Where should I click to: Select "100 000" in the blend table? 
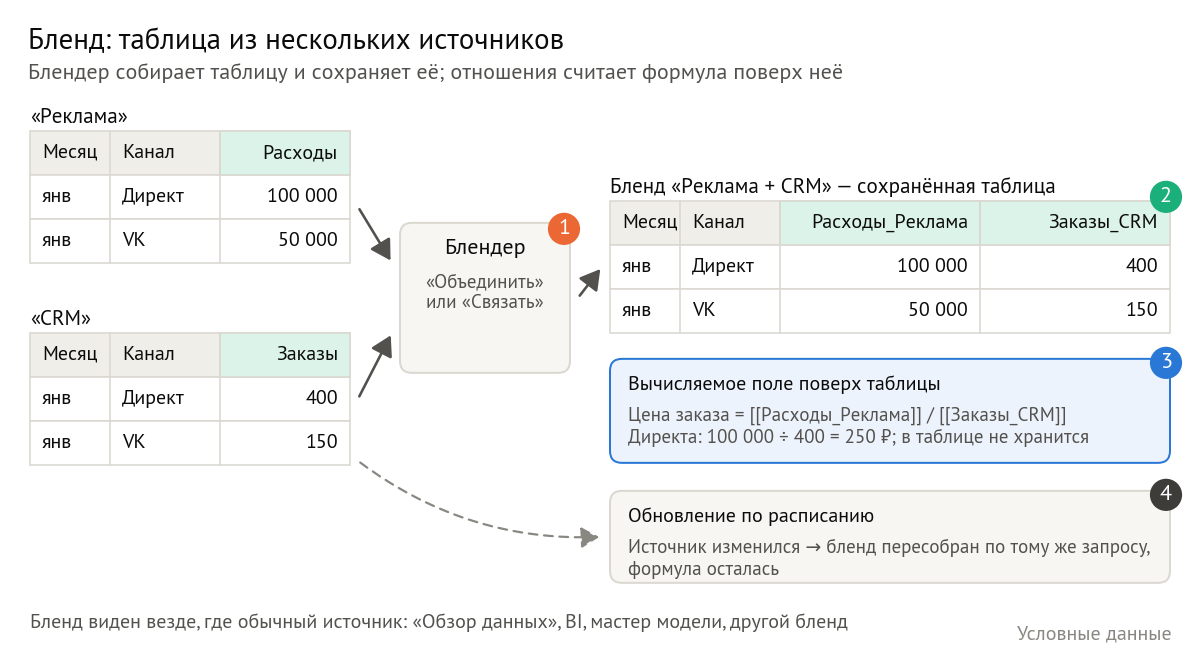coord(880,266)
